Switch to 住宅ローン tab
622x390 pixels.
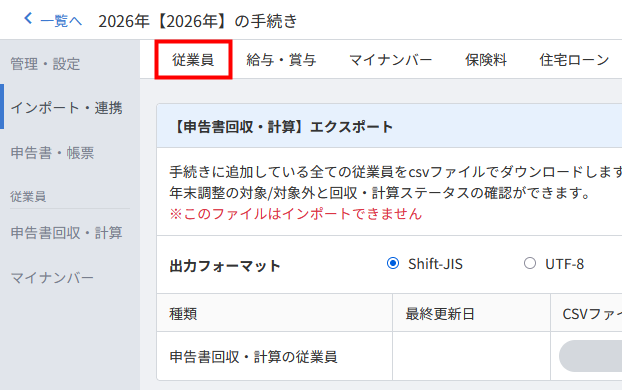click(x=574, y=60)
